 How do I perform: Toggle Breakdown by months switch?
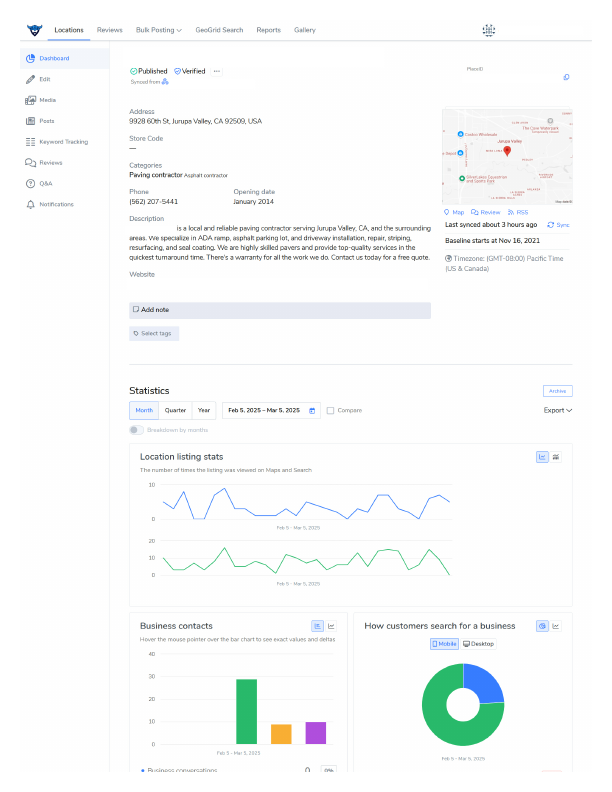point(136,430)
